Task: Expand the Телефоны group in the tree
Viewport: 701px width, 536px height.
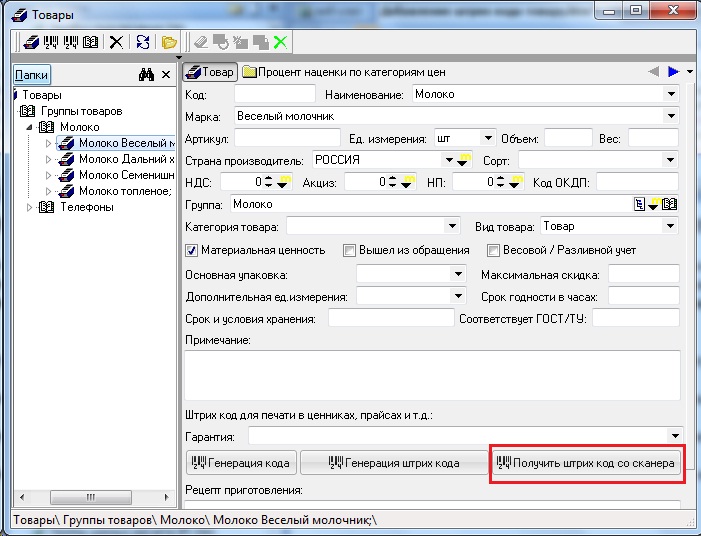Action: [x=30, y=207]
